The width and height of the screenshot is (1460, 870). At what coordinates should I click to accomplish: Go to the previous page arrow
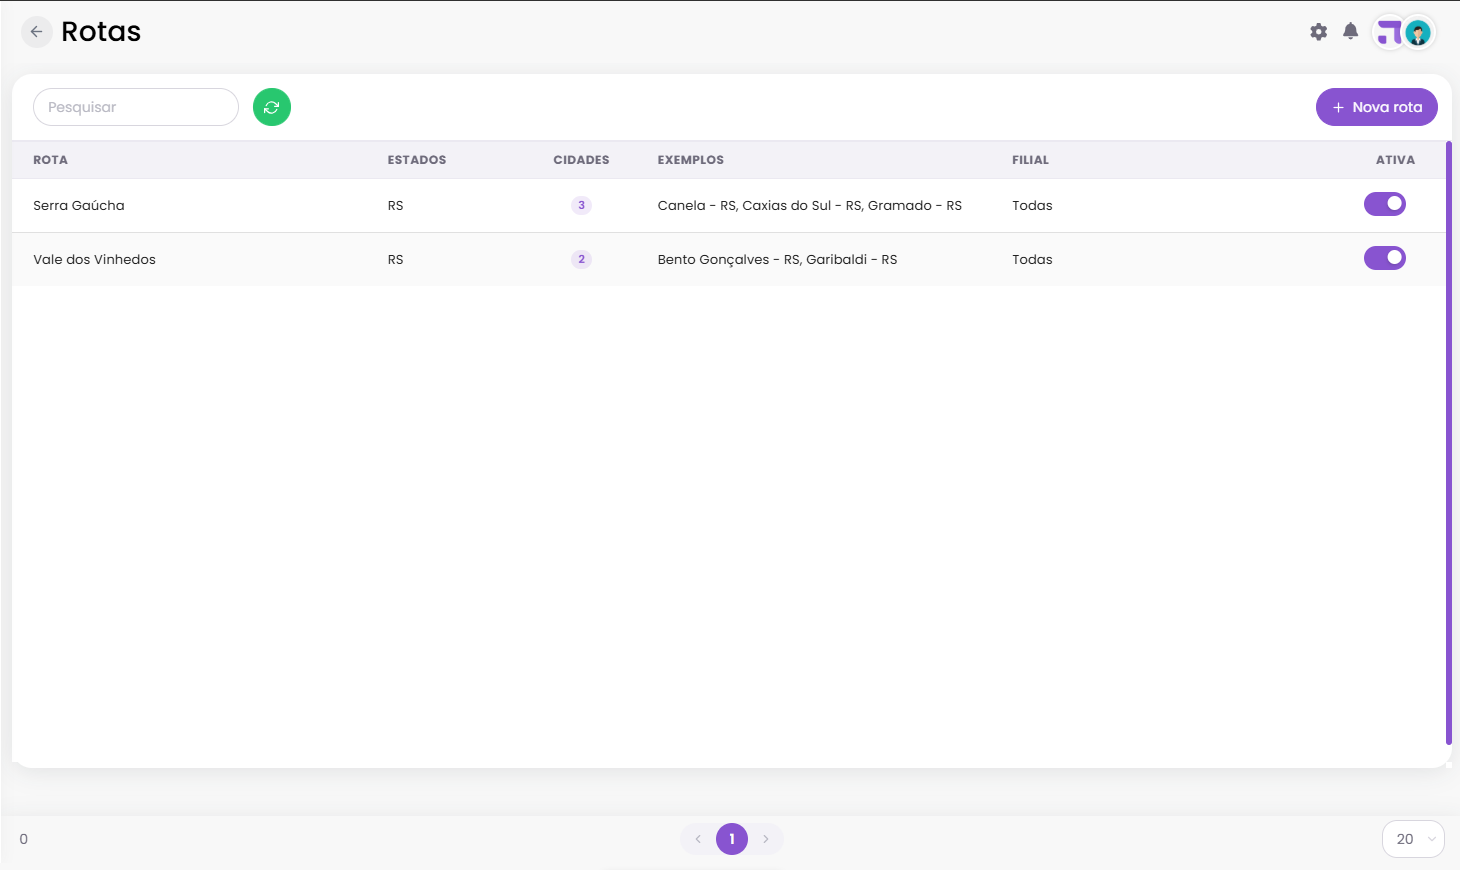tap(698, 839)
